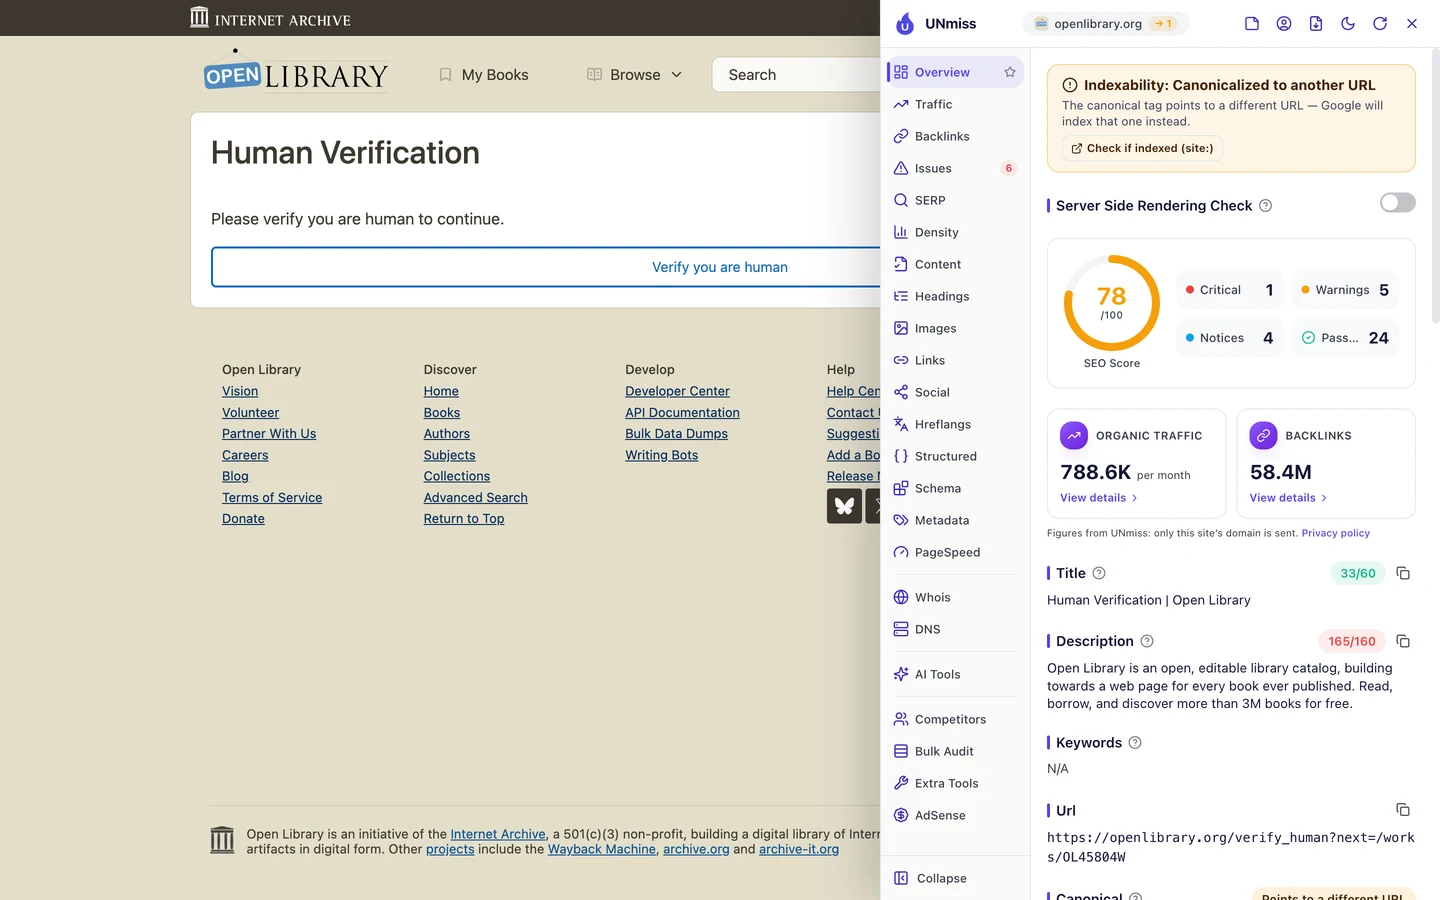Switch to dark mode with moon icon
The width and height of the screenshot is (1440, 900).
[1348, 24]
